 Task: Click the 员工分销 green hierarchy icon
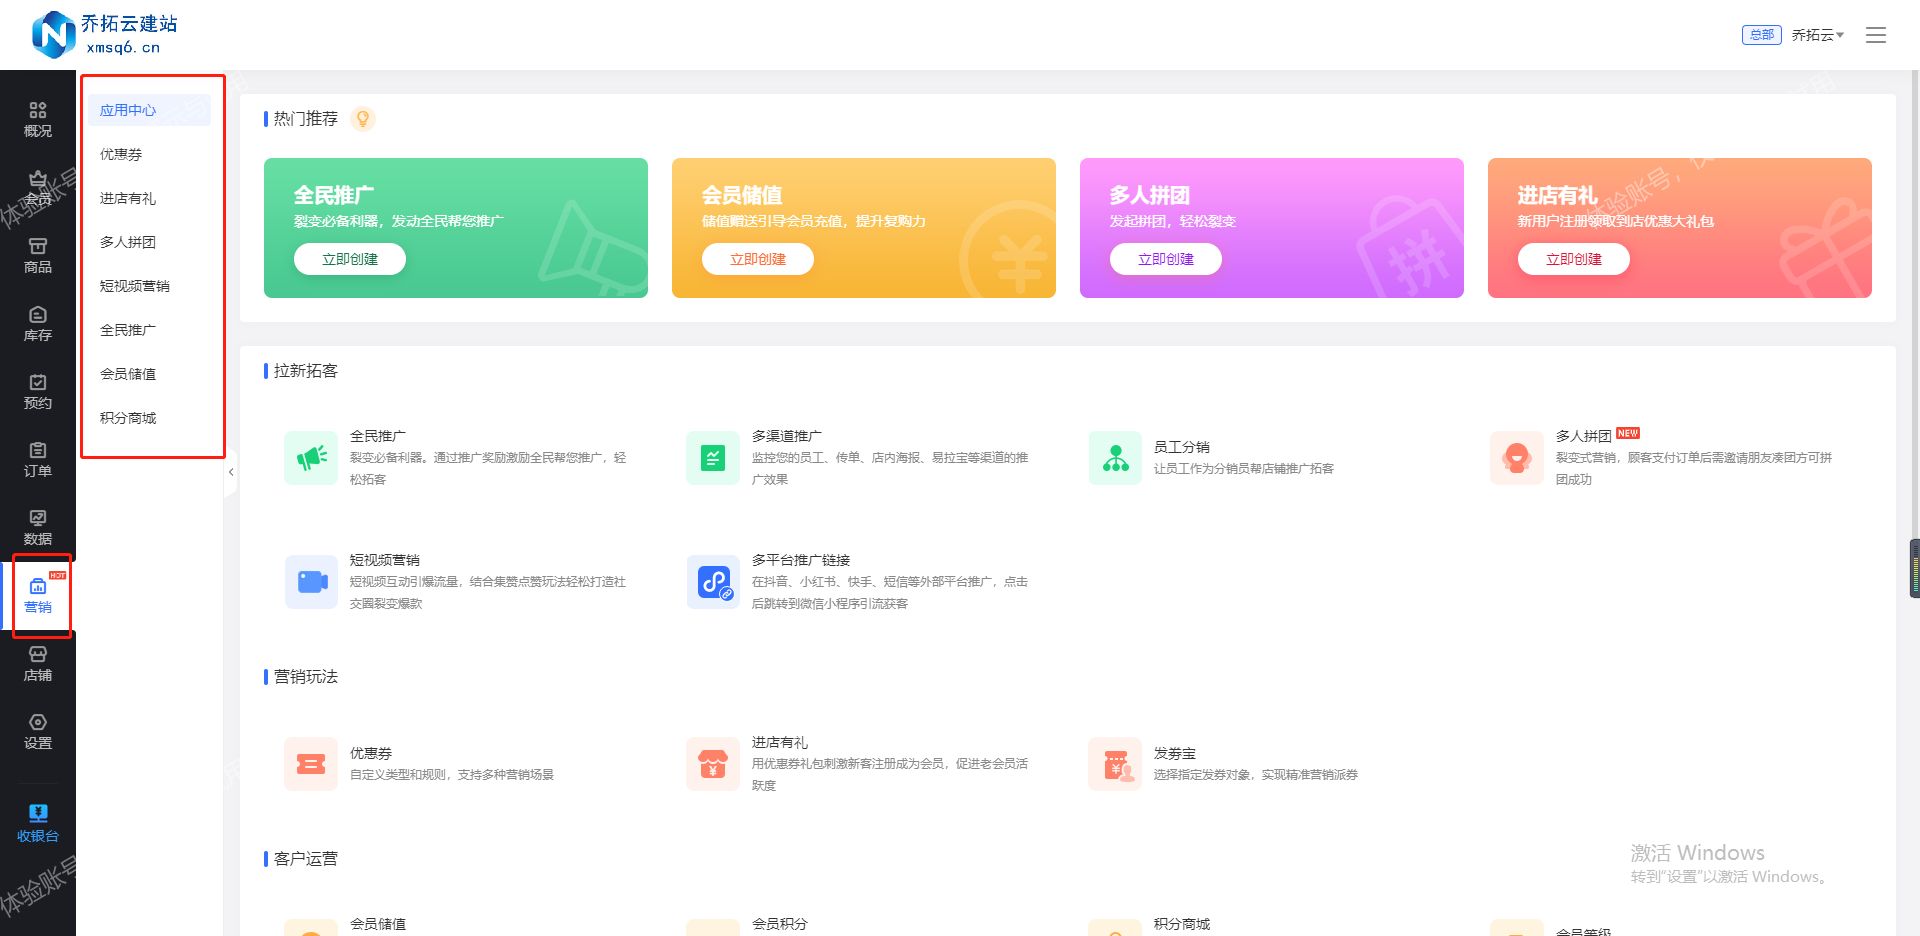point(1115,458)
